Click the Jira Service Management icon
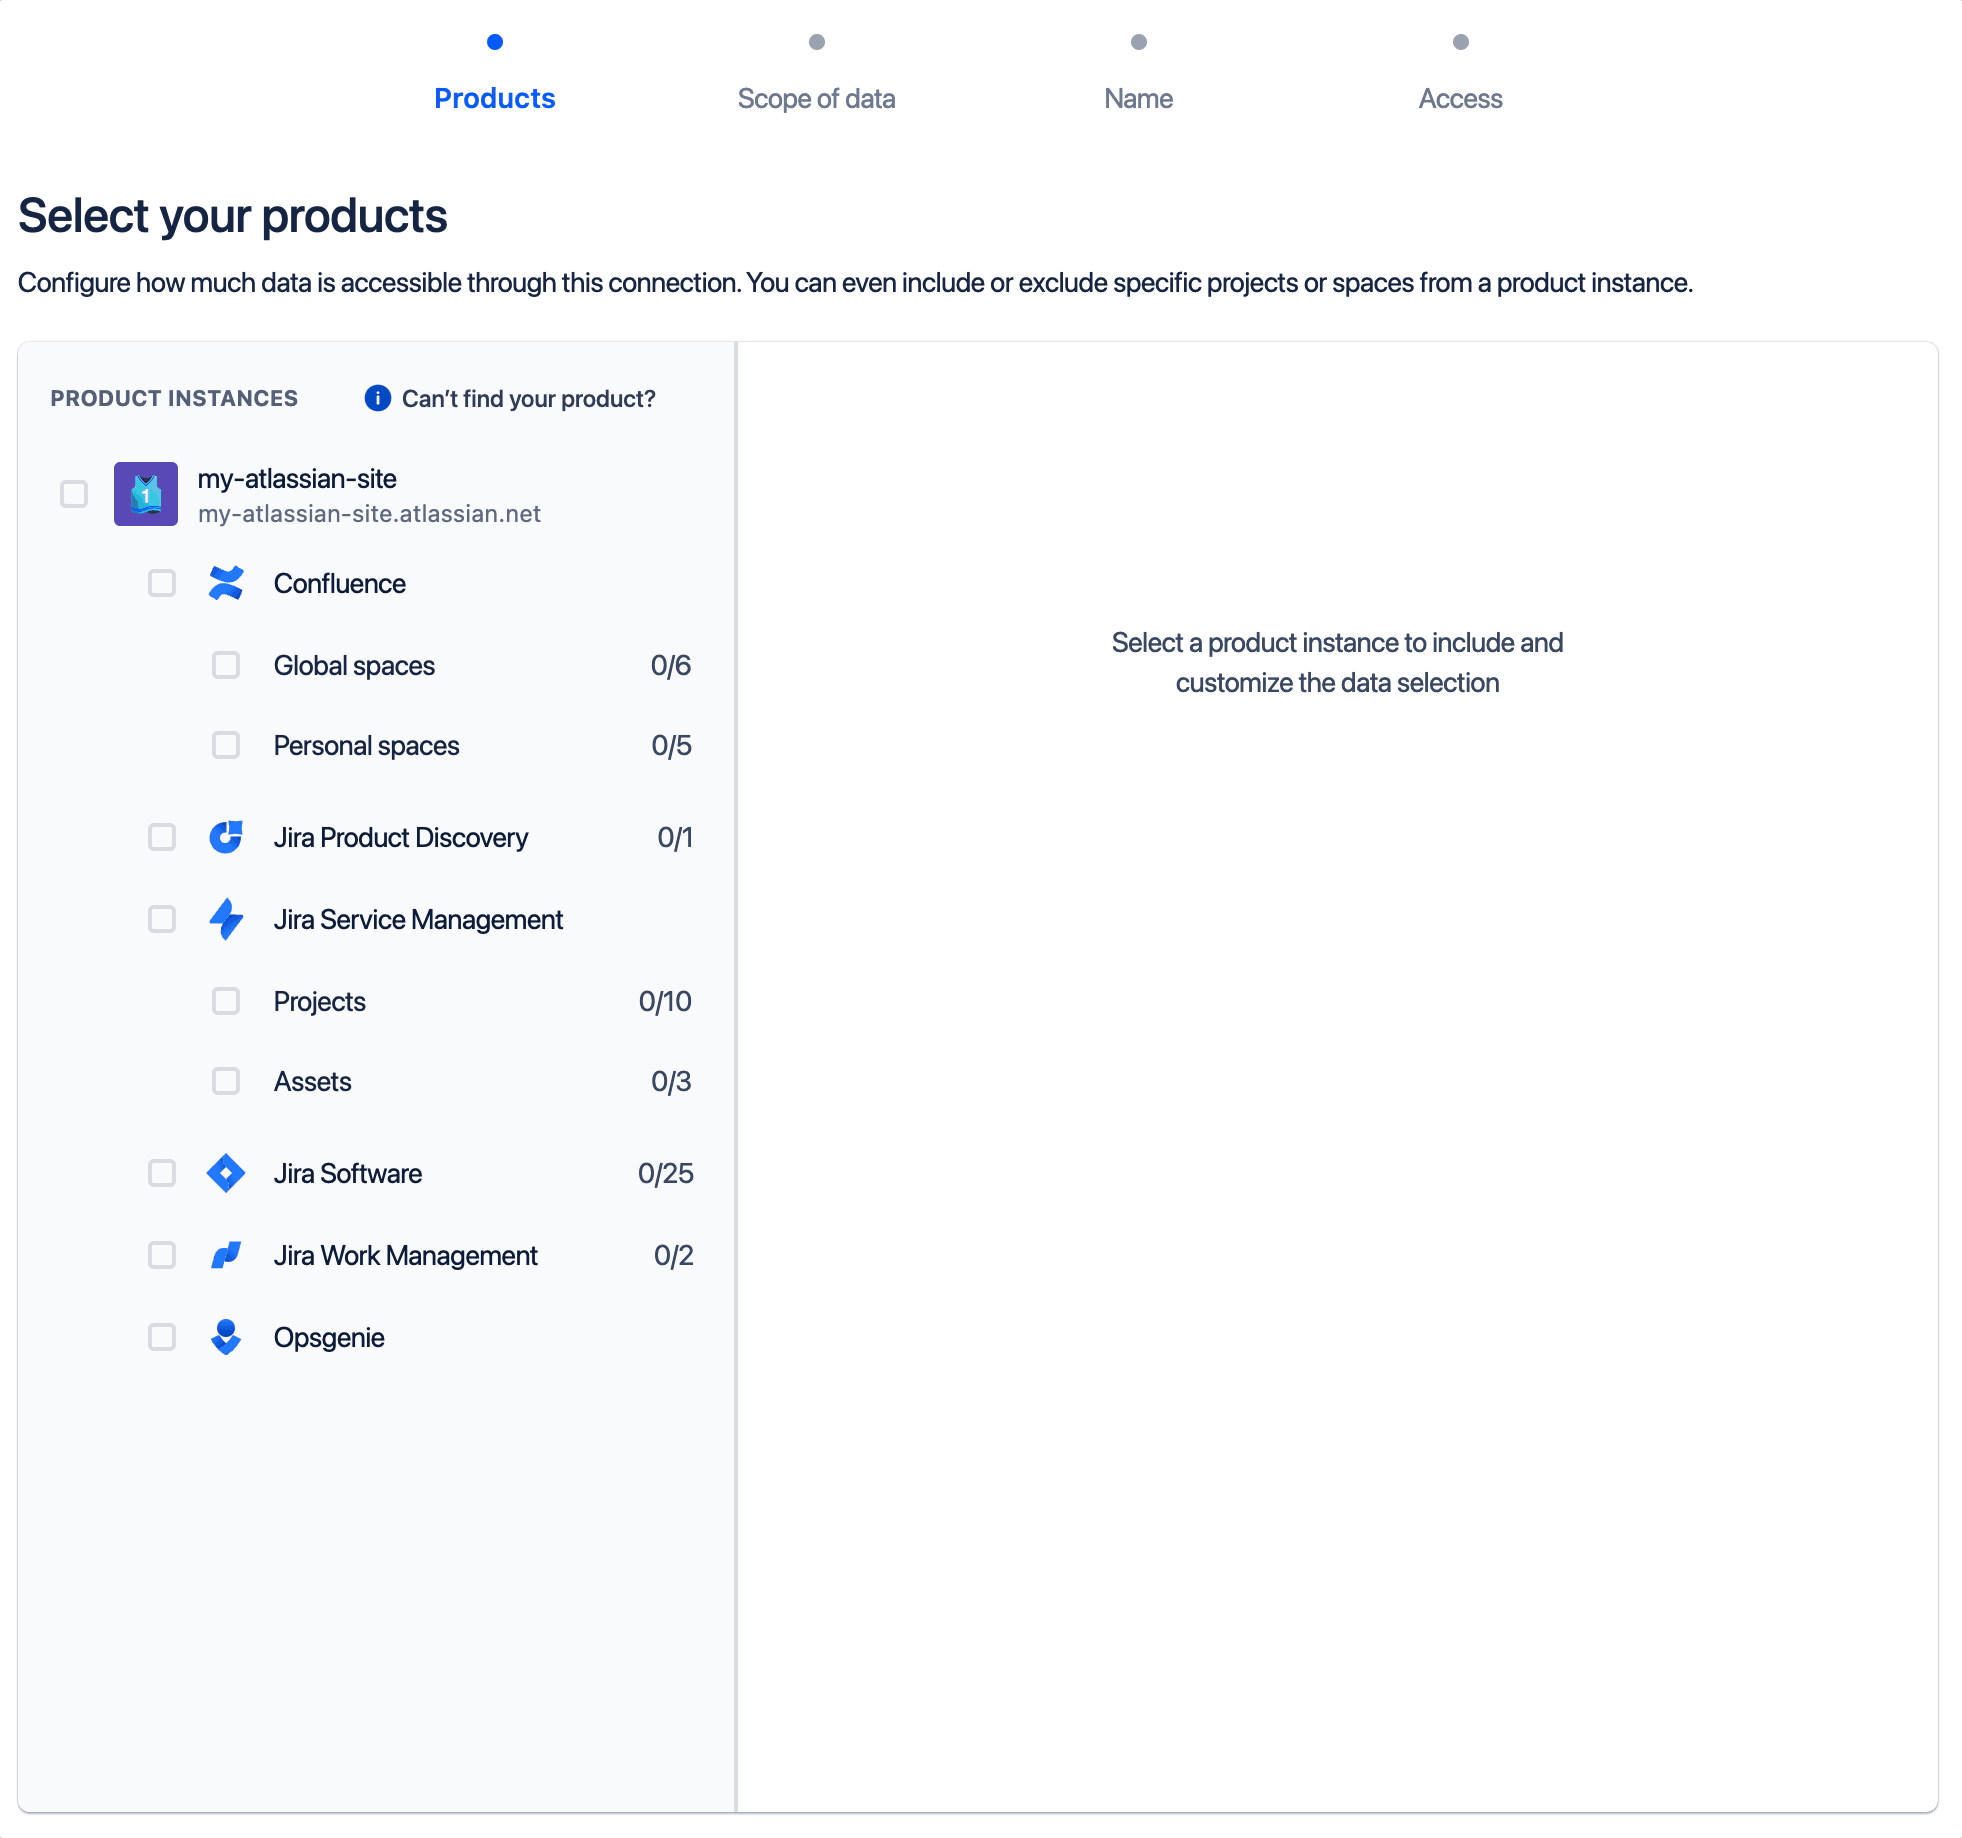1962x1838 pixels. pyautogui.click(x=227, y=919)
